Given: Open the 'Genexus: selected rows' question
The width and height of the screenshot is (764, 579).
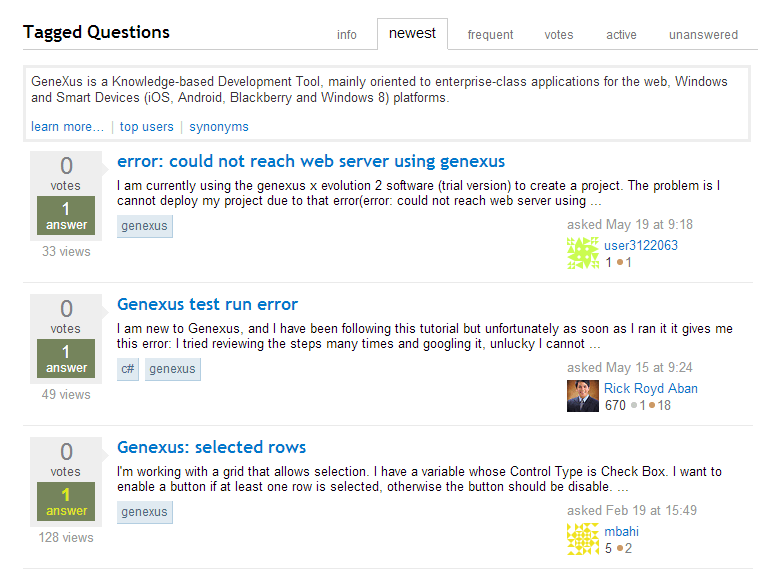Looking at the screenshot, I should (211, 447).
